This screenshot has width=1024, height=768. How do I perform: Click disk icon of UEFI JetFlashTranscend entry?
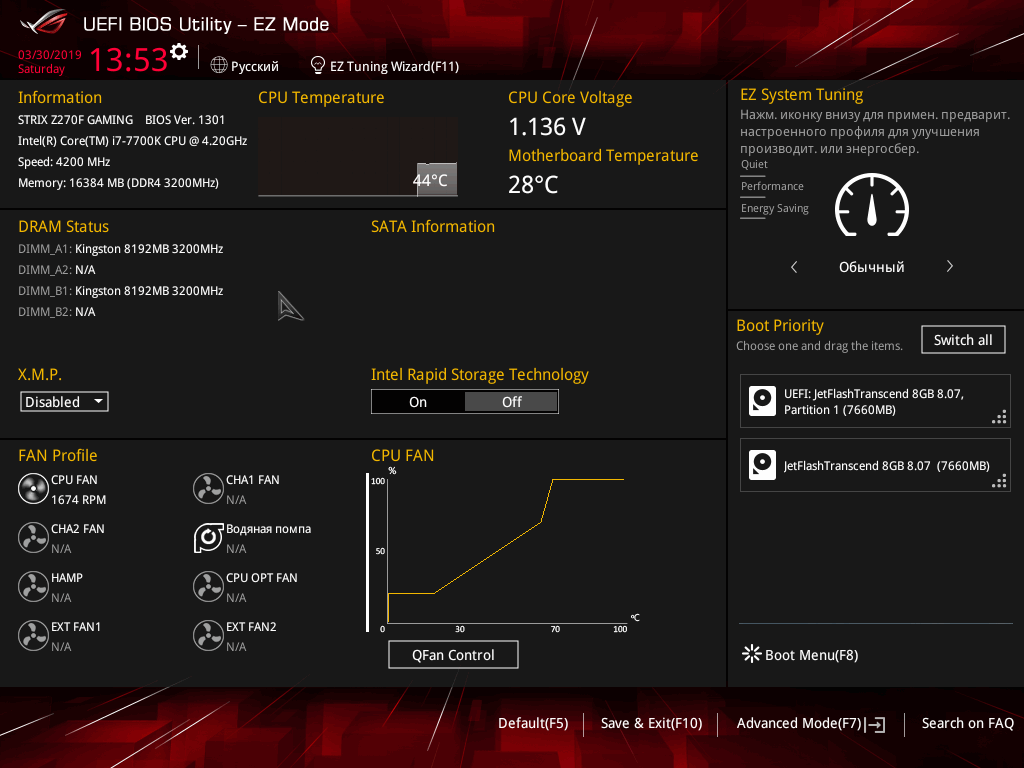tap(762, 401)
